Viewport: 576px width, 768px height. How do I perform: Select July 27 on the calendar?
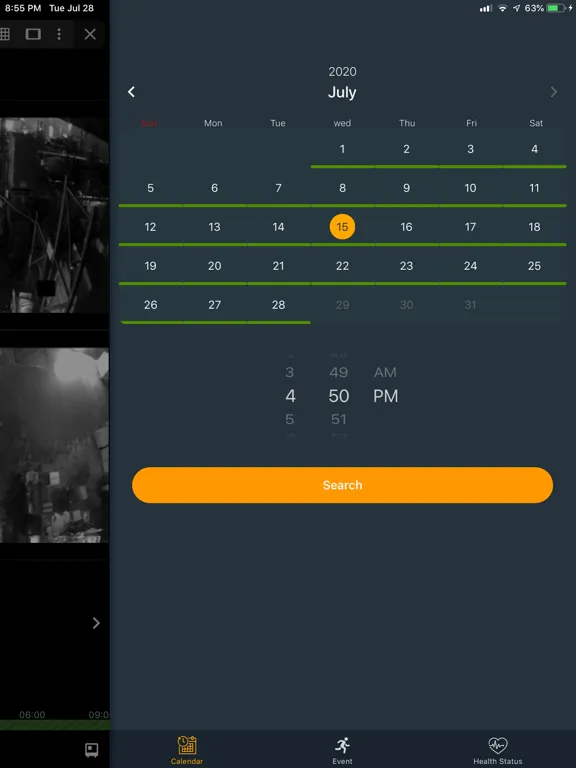tap(215, 305)
